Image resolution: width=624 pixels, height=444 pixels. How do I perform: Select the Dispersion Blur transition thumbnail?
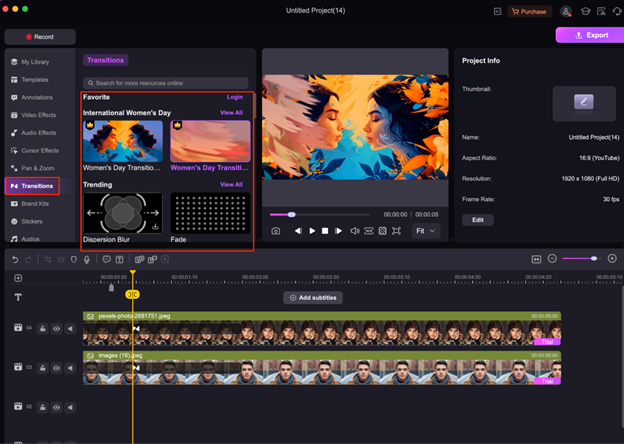[123, 213]
